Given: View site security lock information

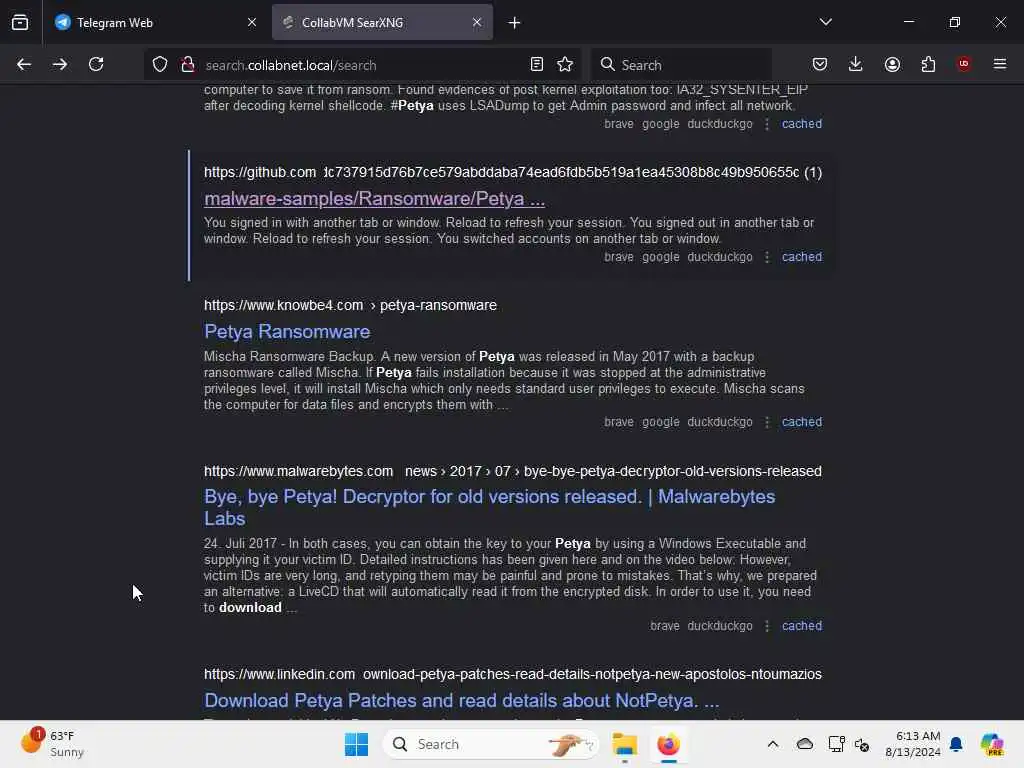Looking at the screenshot, I should tap(188, 64).
